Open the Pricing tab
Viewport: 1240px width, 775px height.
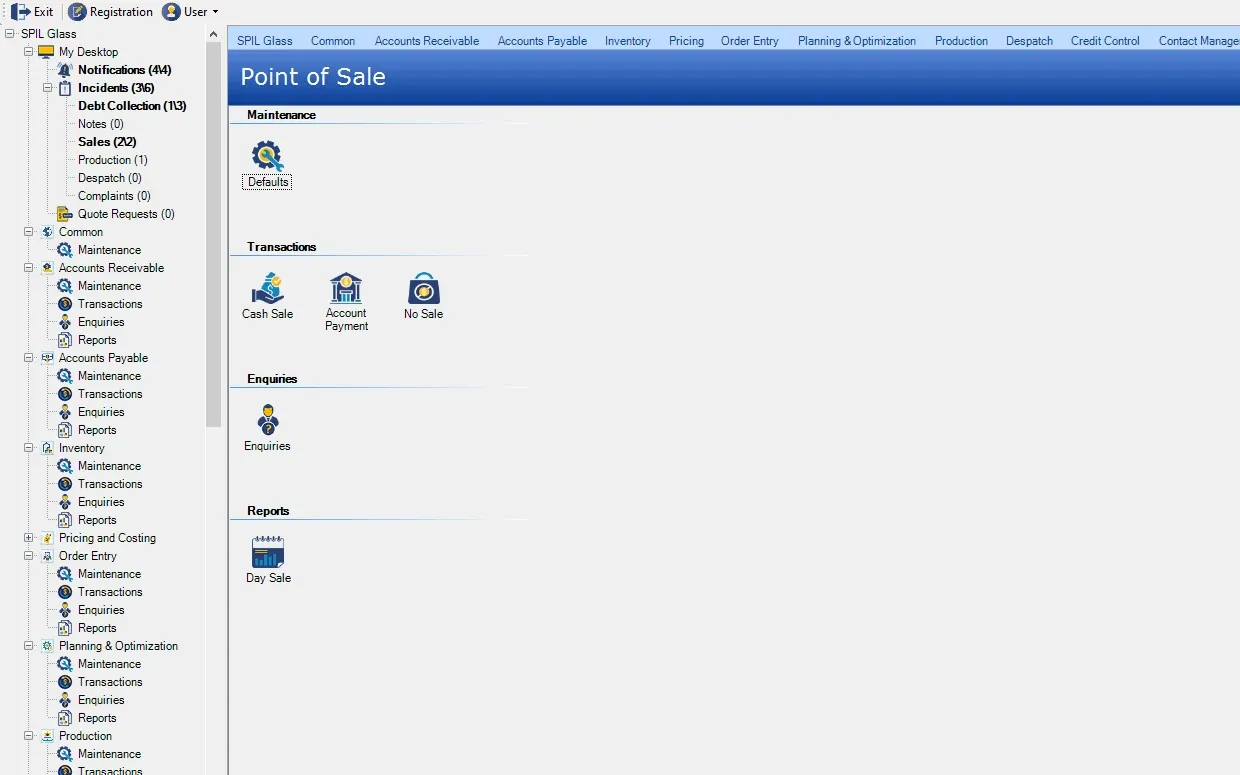coord(686,41)
